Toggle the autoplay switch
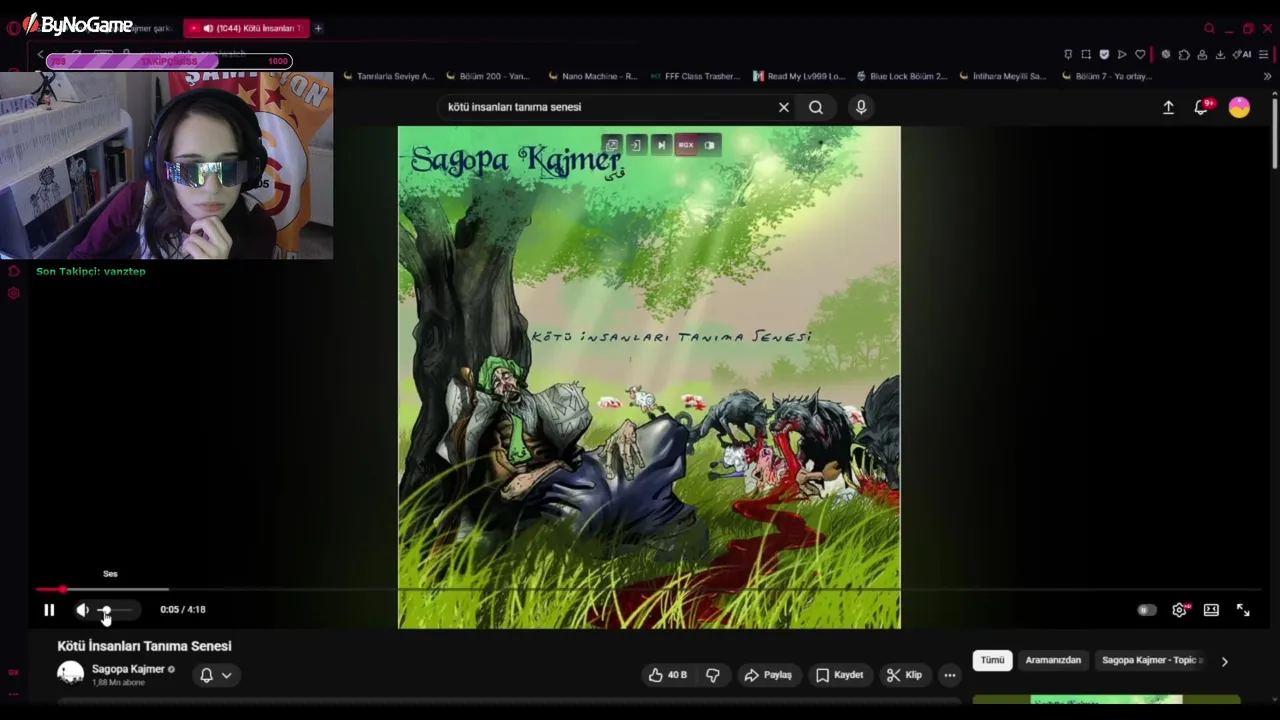Screen dimensions: 1280x720 [x=1147, y=610]
